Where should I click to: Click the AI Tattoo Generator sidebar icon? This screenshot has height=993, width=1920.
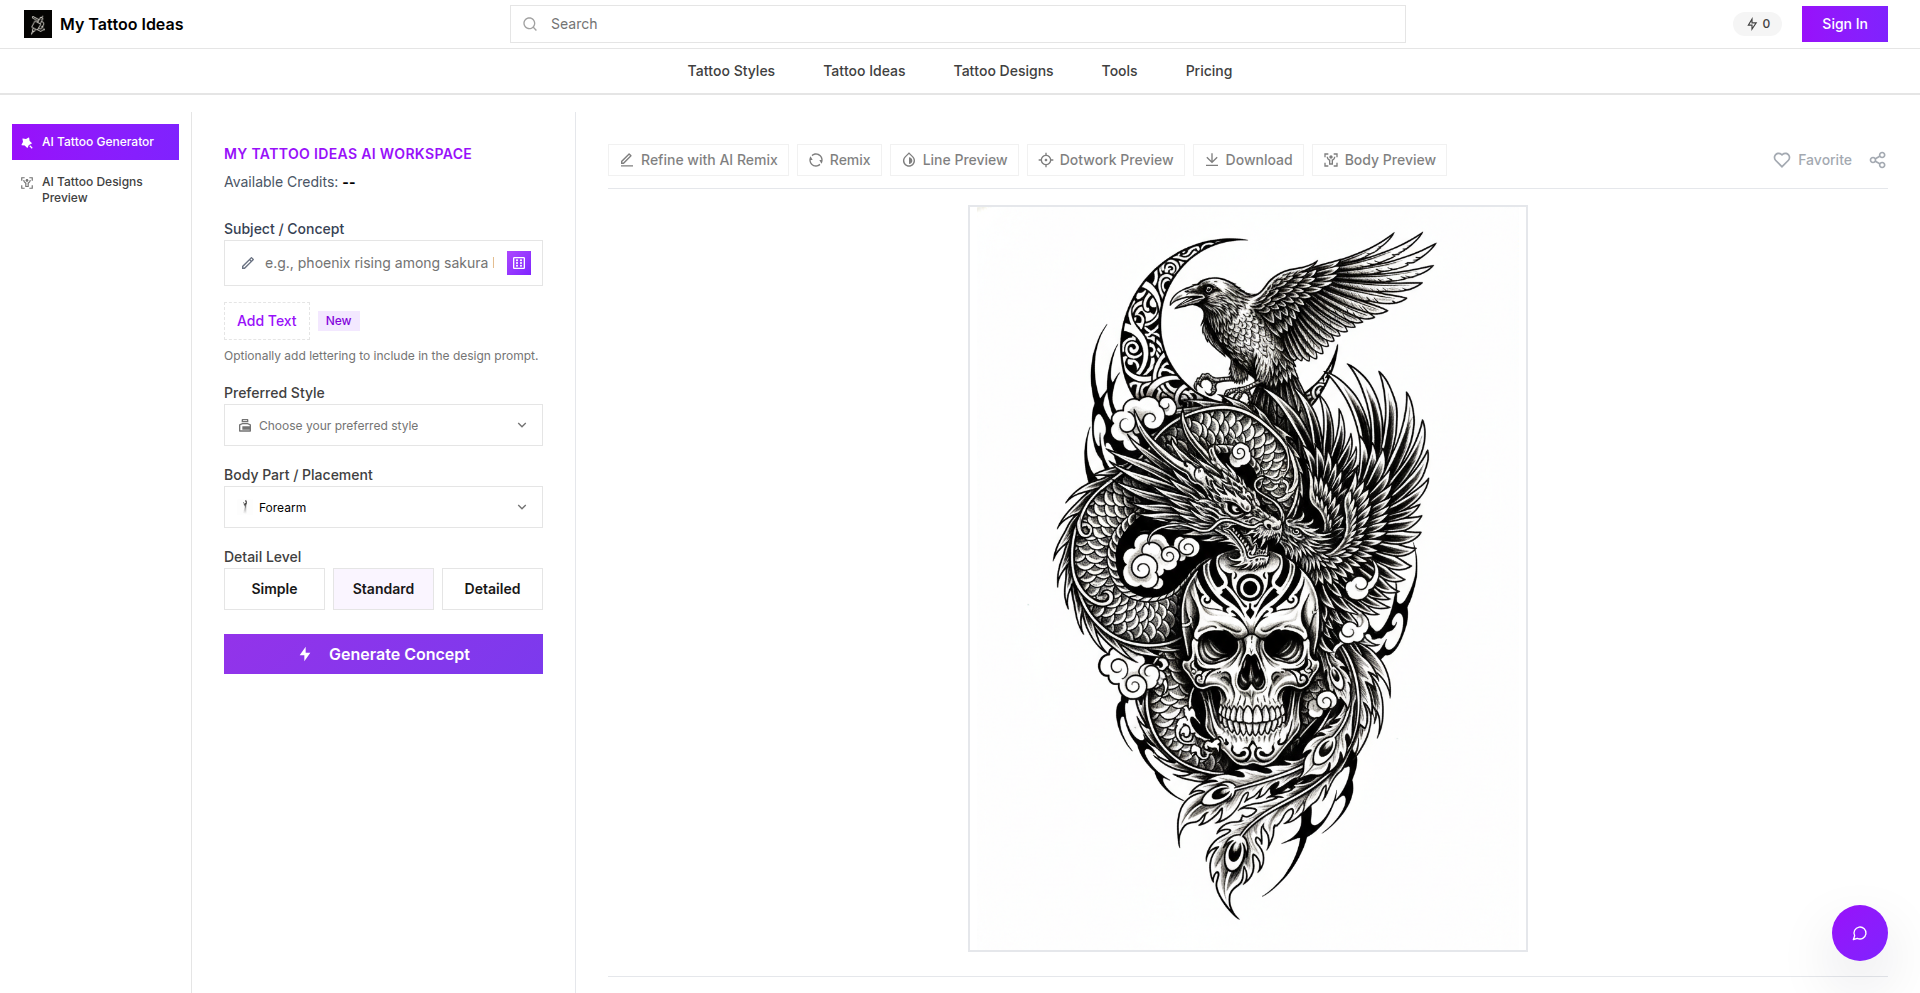point(27,142)
